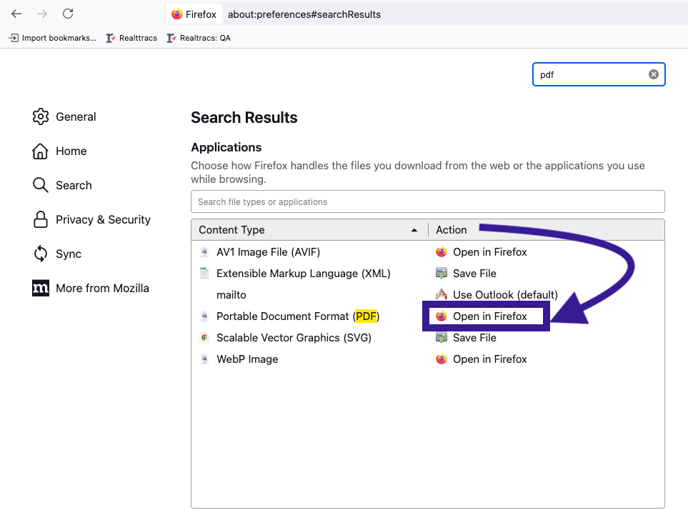The image size is (688, 510).
Task: Open General settings gear icon
Action: click(x=40, y=116)
